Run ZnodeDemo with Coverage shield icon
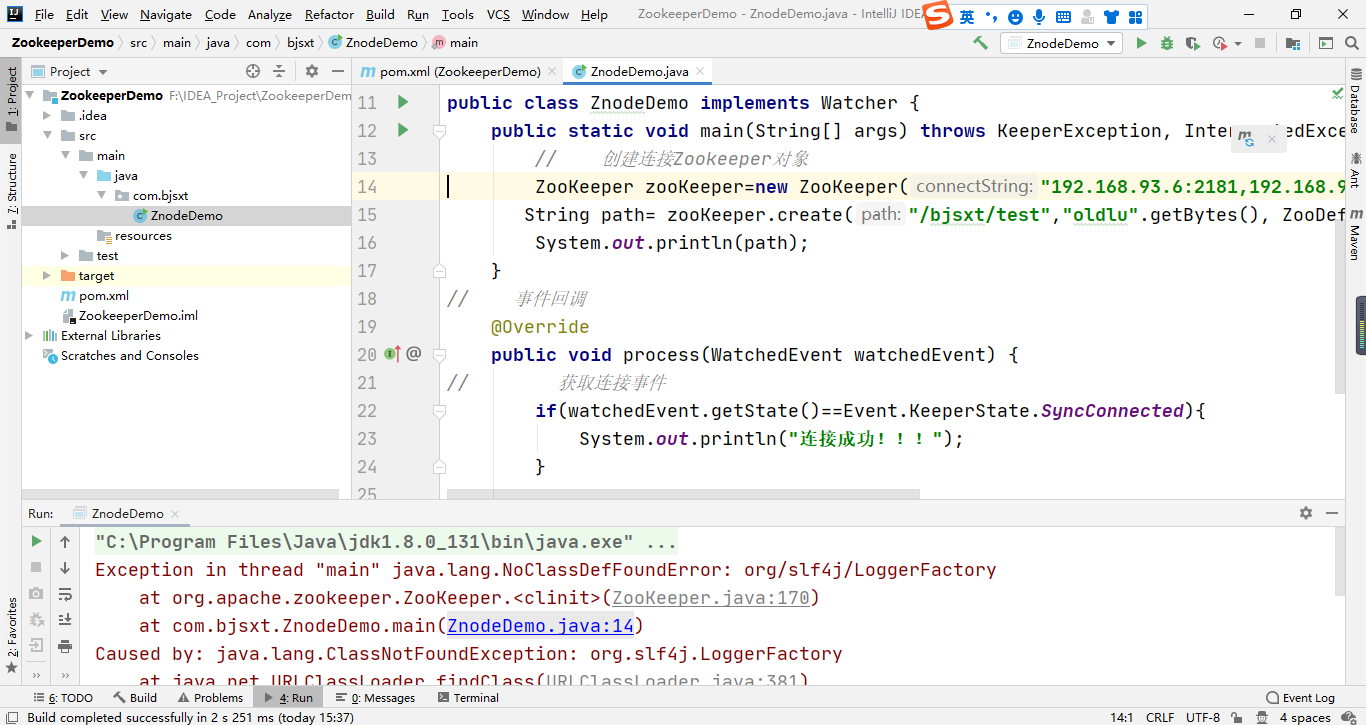Screen dimensions: 1366x725 pos(1192,43)
